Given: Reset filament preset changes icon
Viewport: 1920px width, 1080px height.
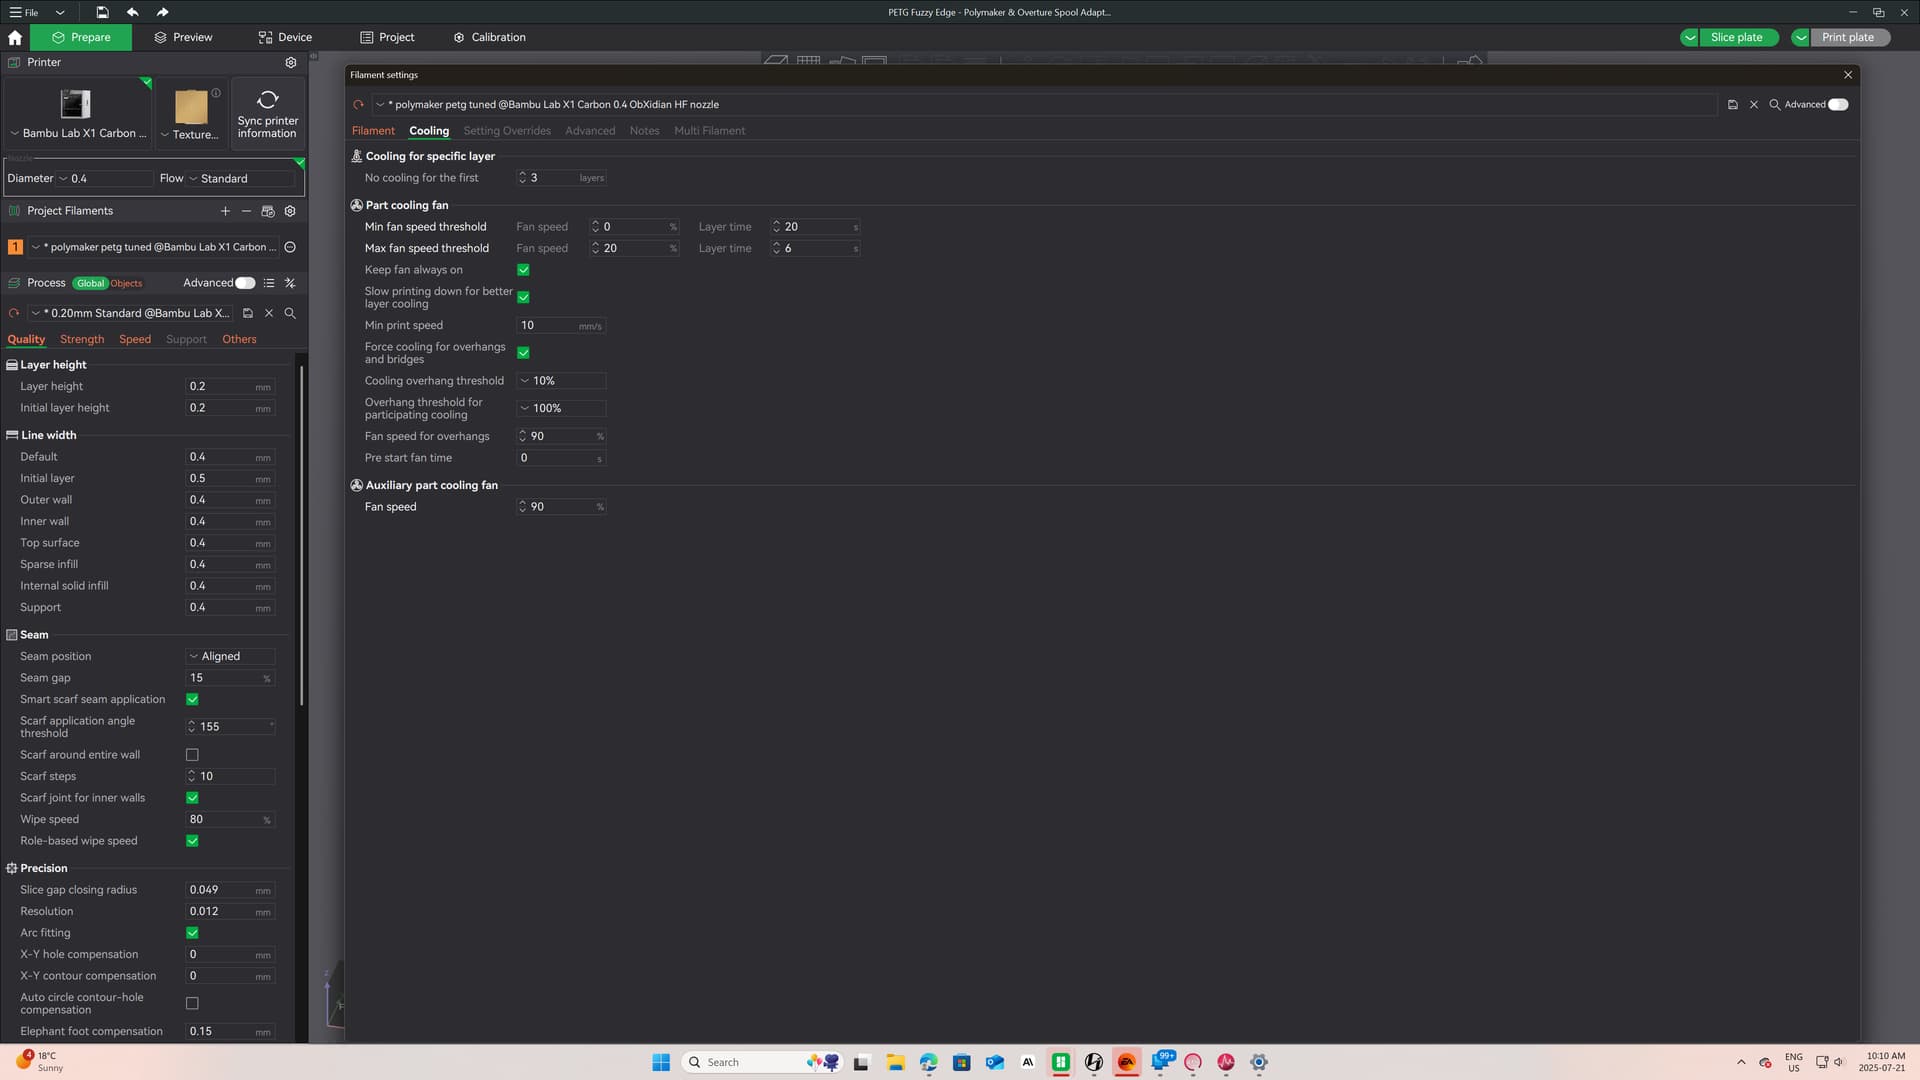Looking at the screenshot, I should 358,104.
